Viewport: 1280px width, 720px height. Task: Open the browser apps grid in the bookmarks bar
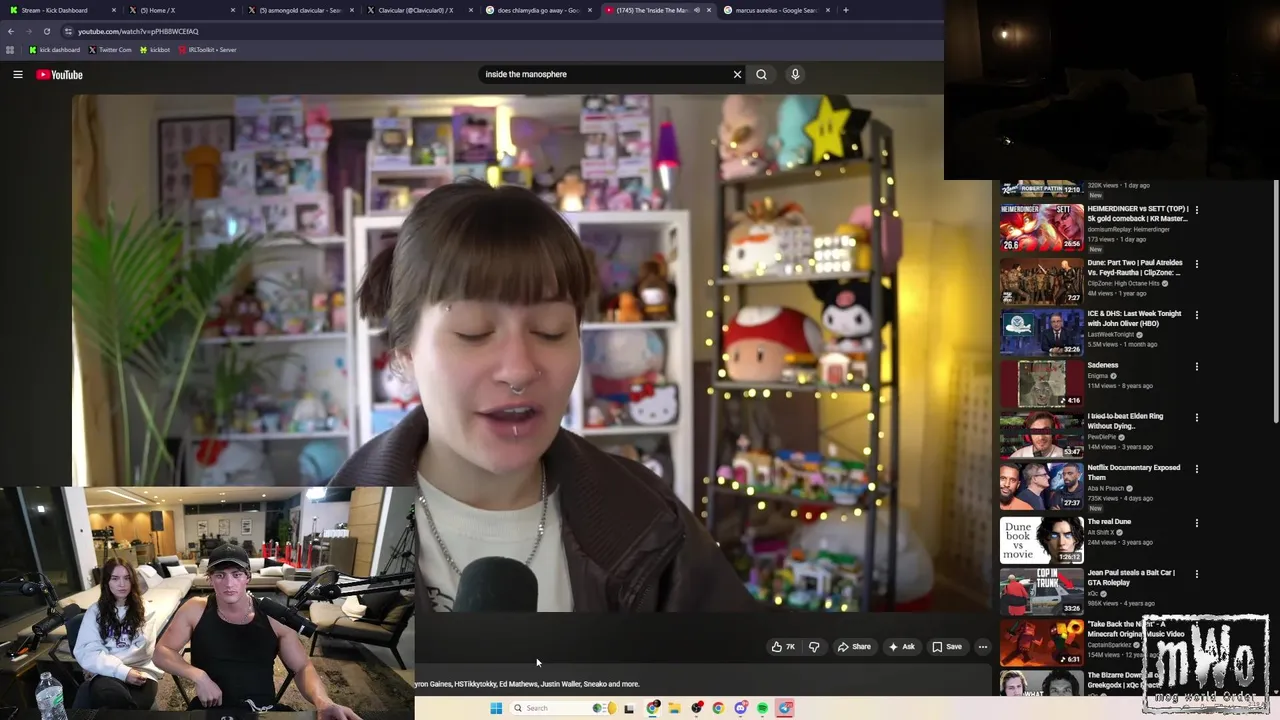click(x=10, y=49)
